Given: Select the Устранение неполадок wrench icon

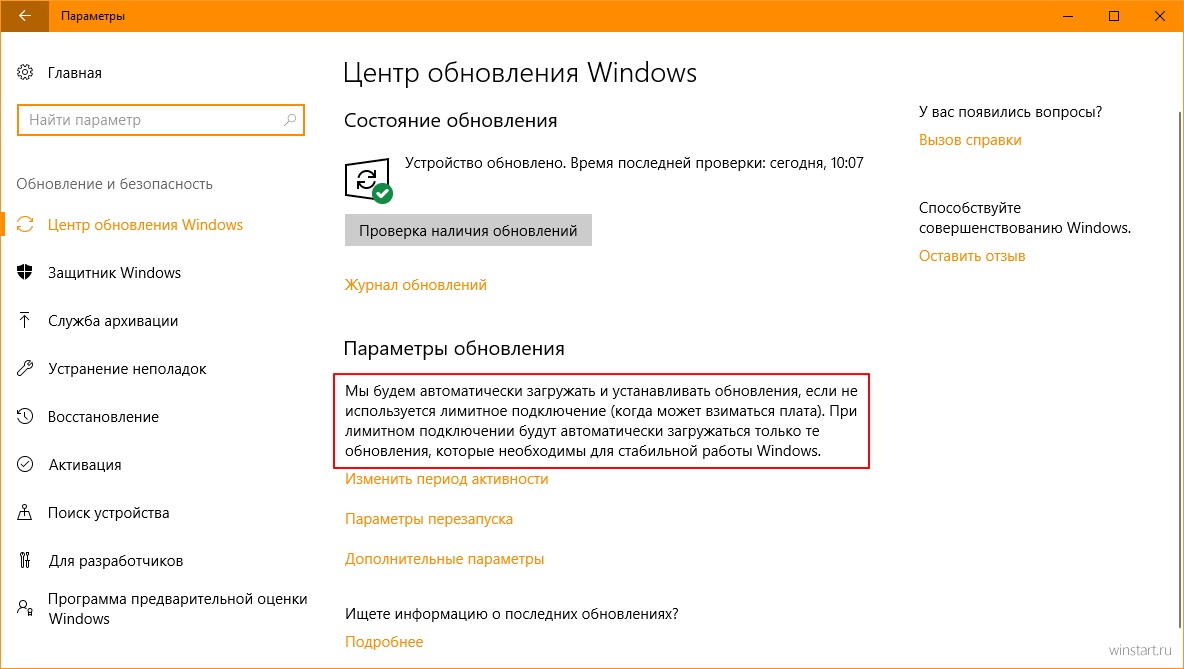Looking at the screenshot, I should (25, 368).
